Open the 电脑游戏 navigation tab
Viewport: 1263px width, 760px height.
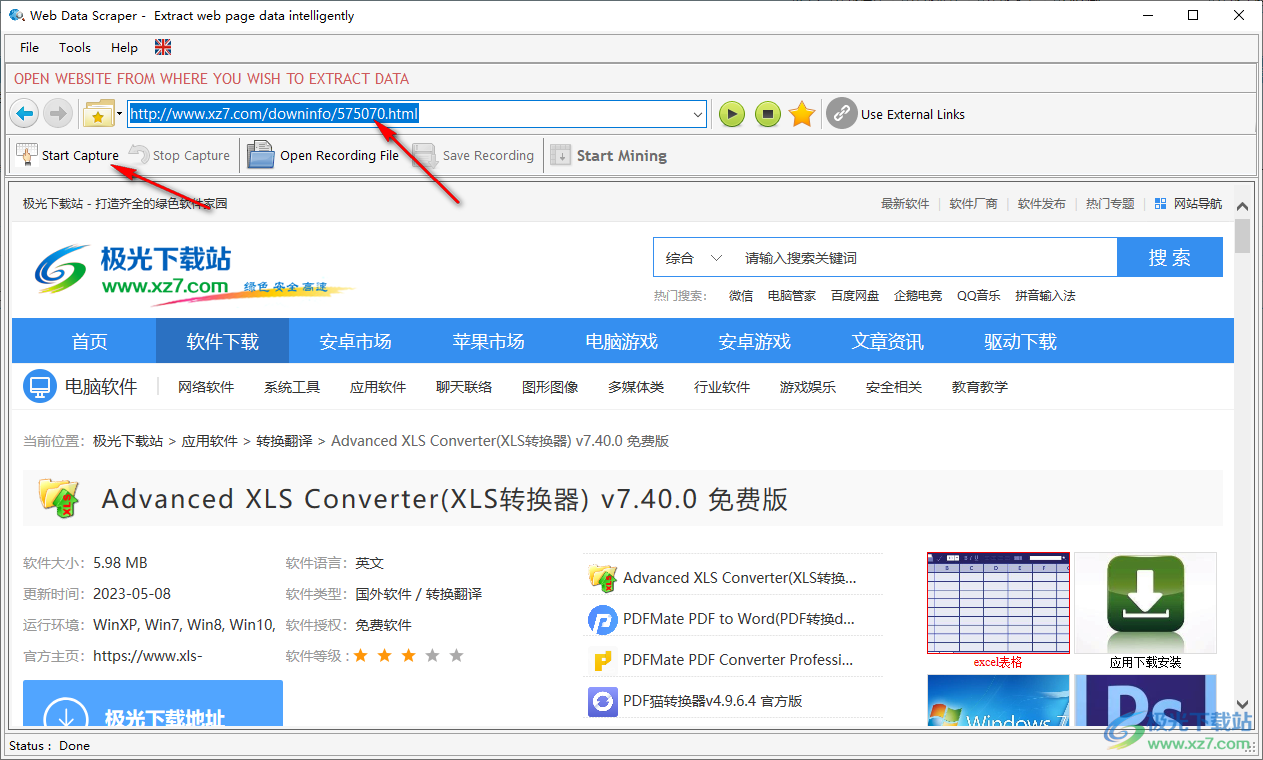coord(622,341)
